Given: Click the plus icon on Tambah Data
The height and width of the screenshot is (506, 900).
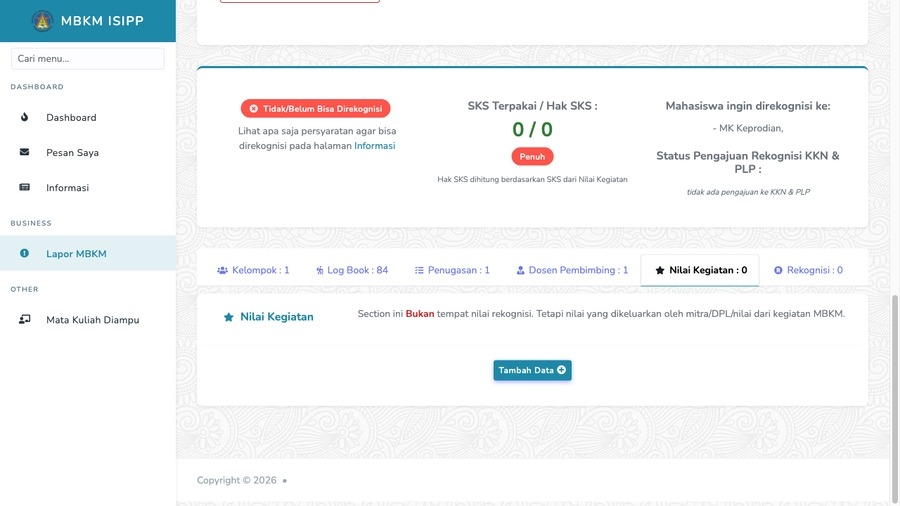Looking at the screenshot, I should (562, 370).
